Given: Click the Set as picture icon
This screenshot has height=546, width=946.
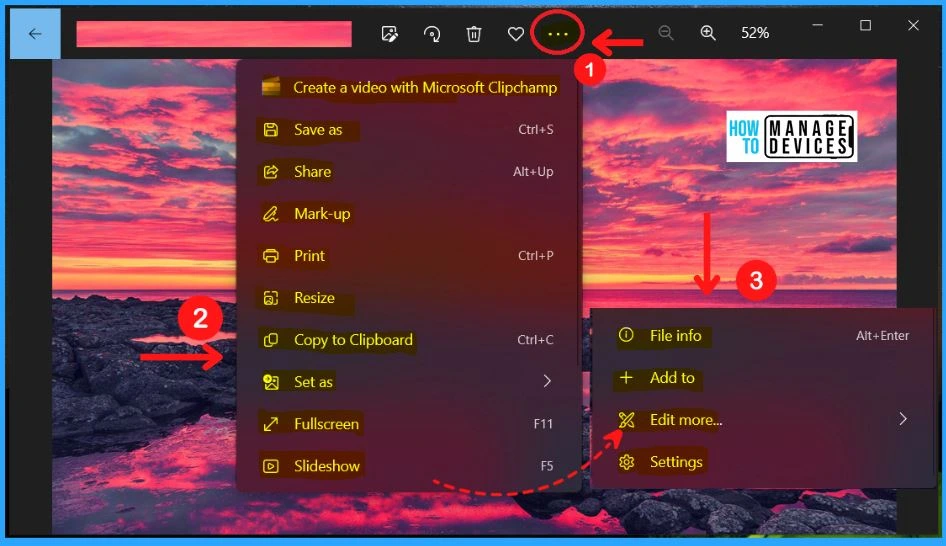Looking at the screenshot, I should pyautogui.click(x=271, y=382).
